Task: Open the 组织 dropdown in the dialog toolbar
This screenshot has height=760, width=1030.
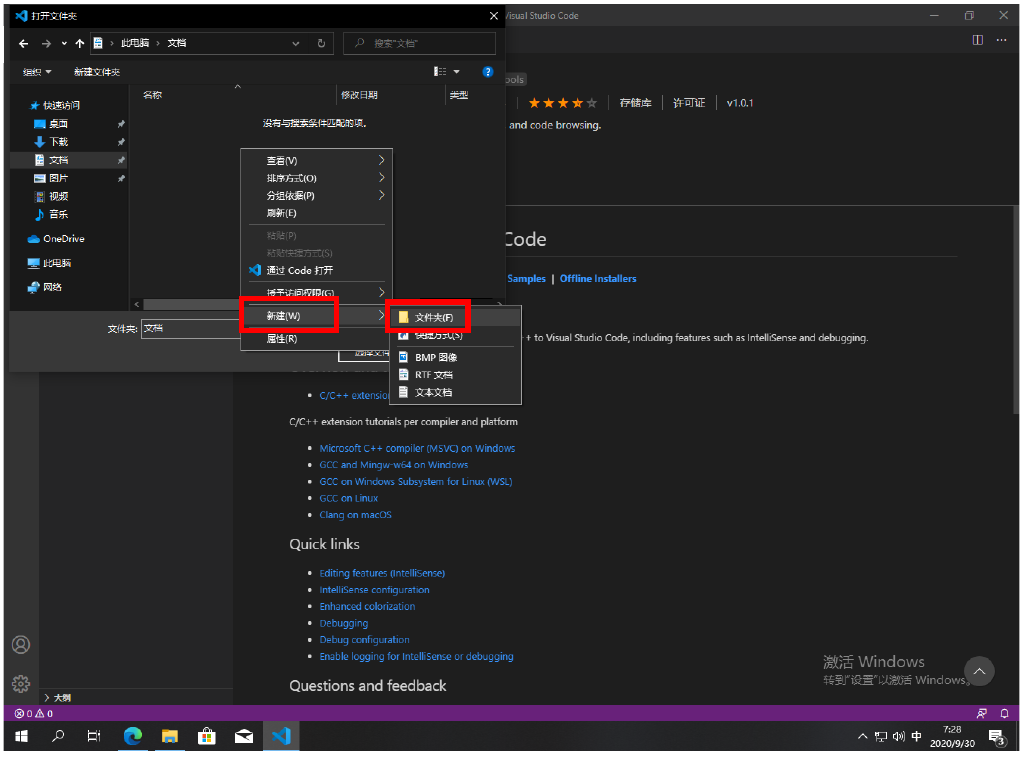Action: (37, 72)
